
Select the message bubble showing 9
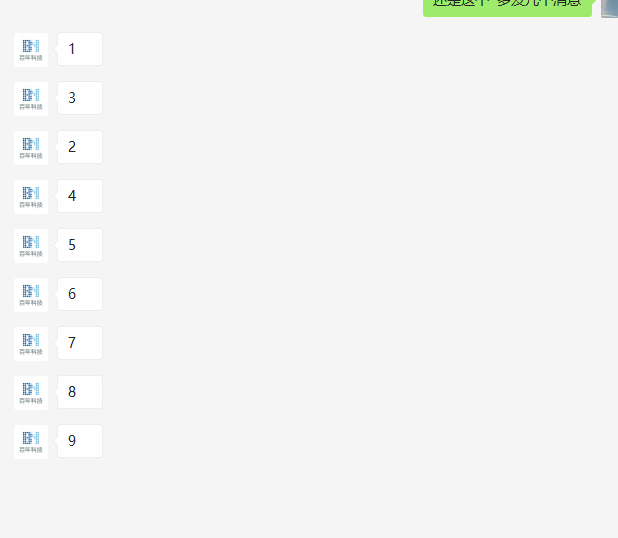tap(80, 441)
